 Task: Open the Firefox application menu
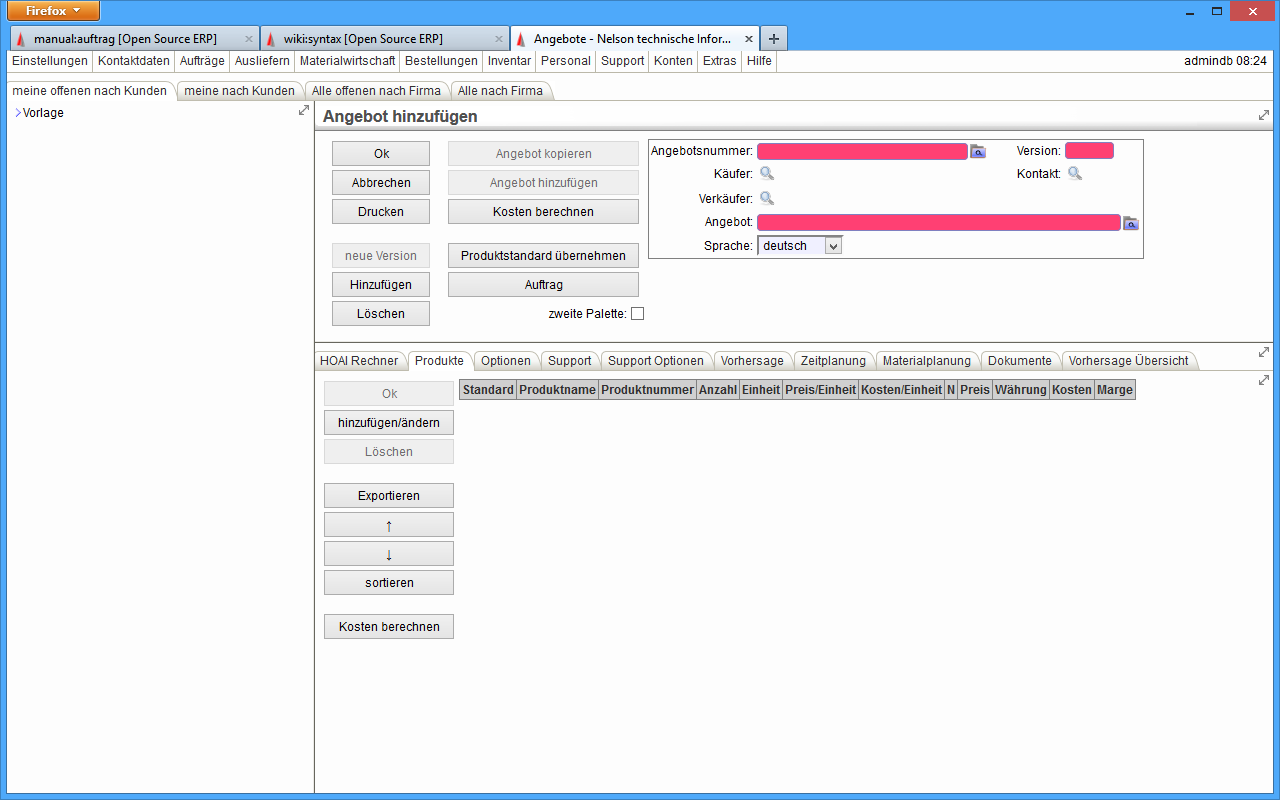(54, 11)
